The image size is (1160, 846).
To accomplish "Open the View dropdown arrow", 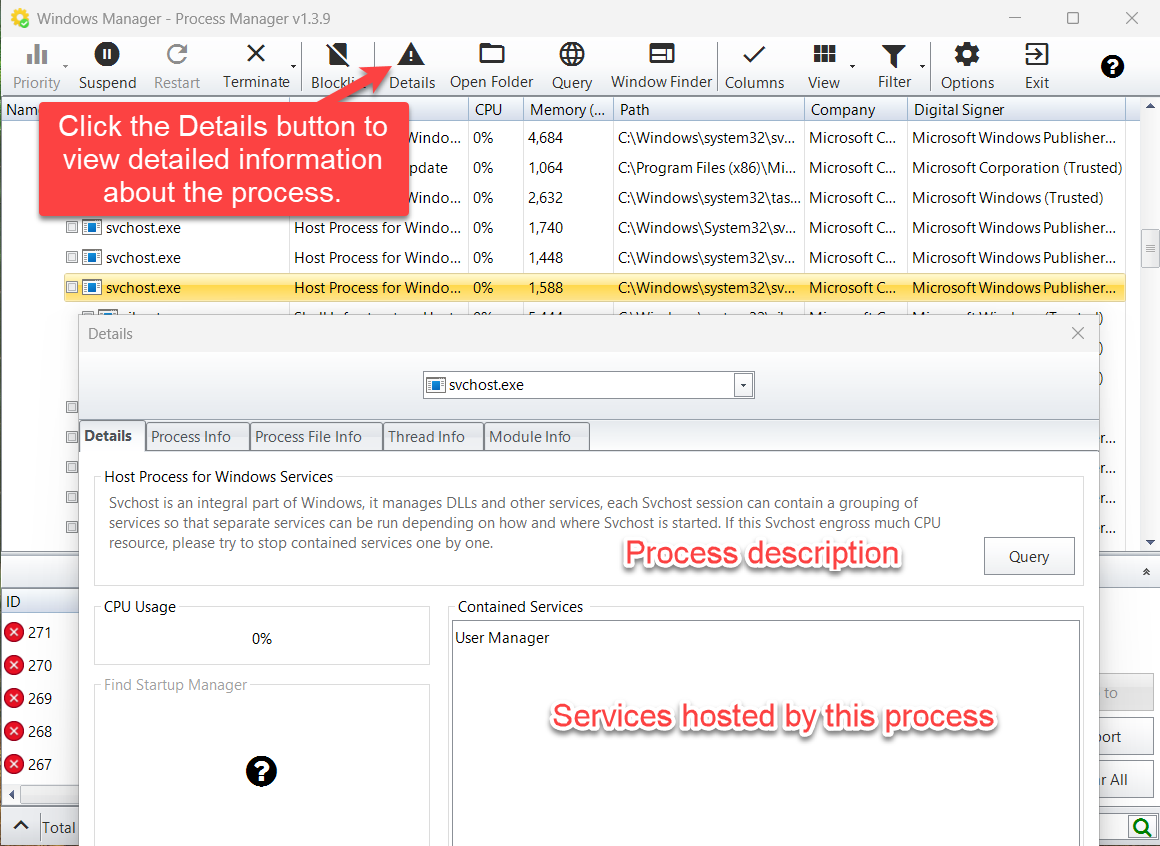I will 852,67.
